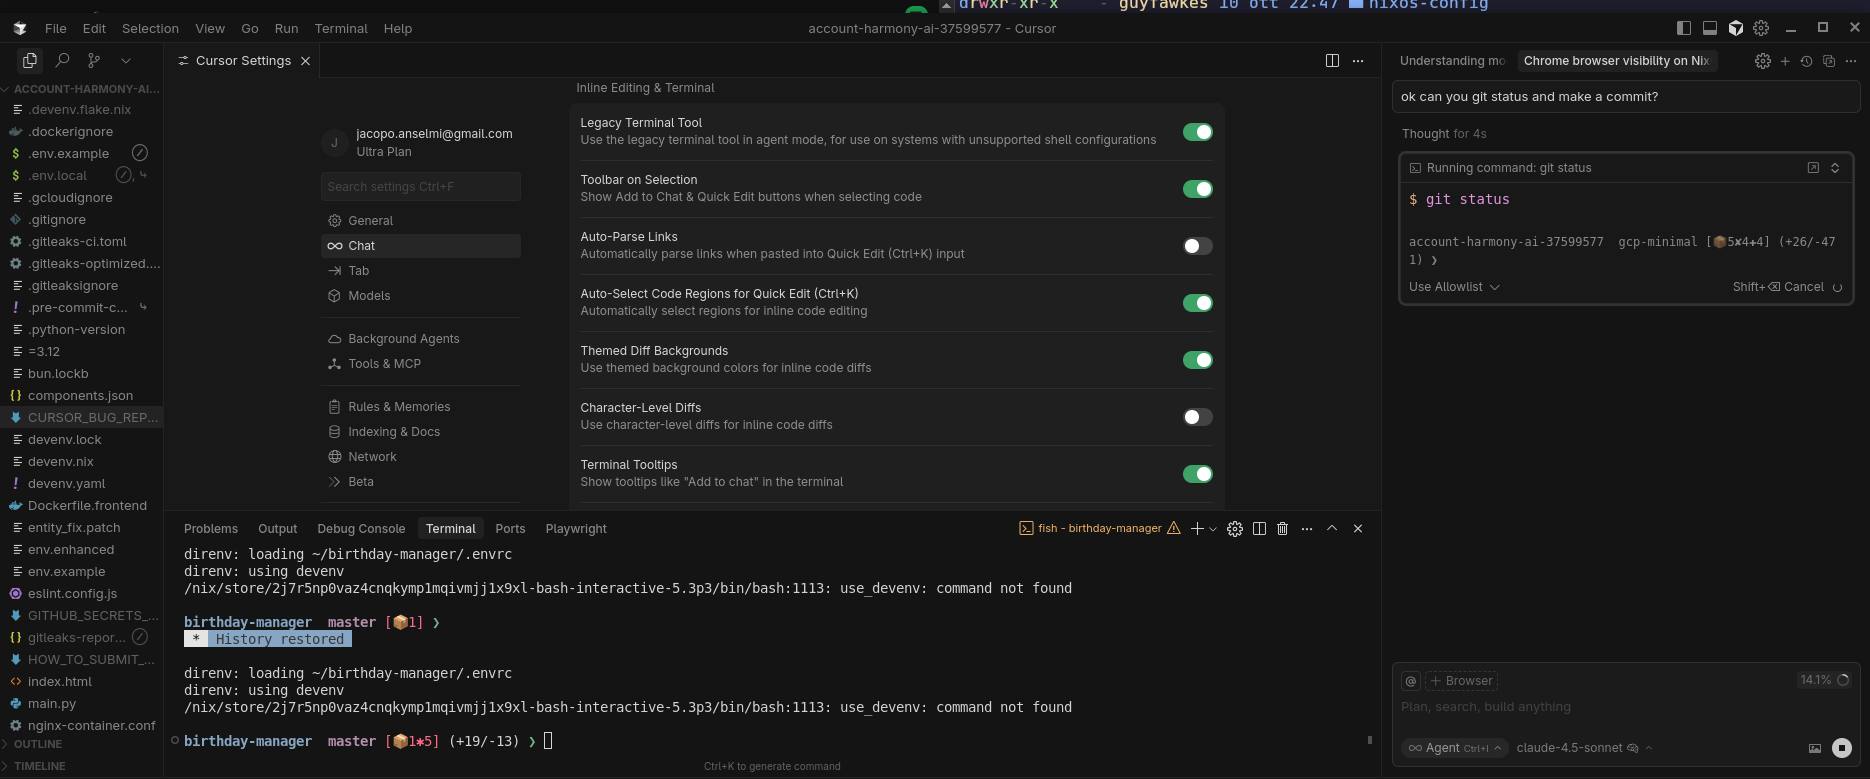Expand the TIMELINE section
Viewport: 1870px width, 779px height.
(82, 766)
